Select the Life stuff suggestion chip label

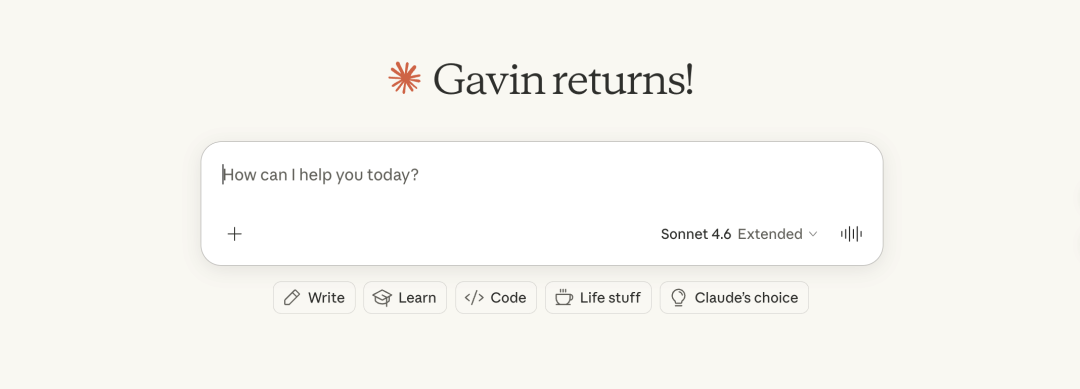pyautogui.click(x=610, y=297)
